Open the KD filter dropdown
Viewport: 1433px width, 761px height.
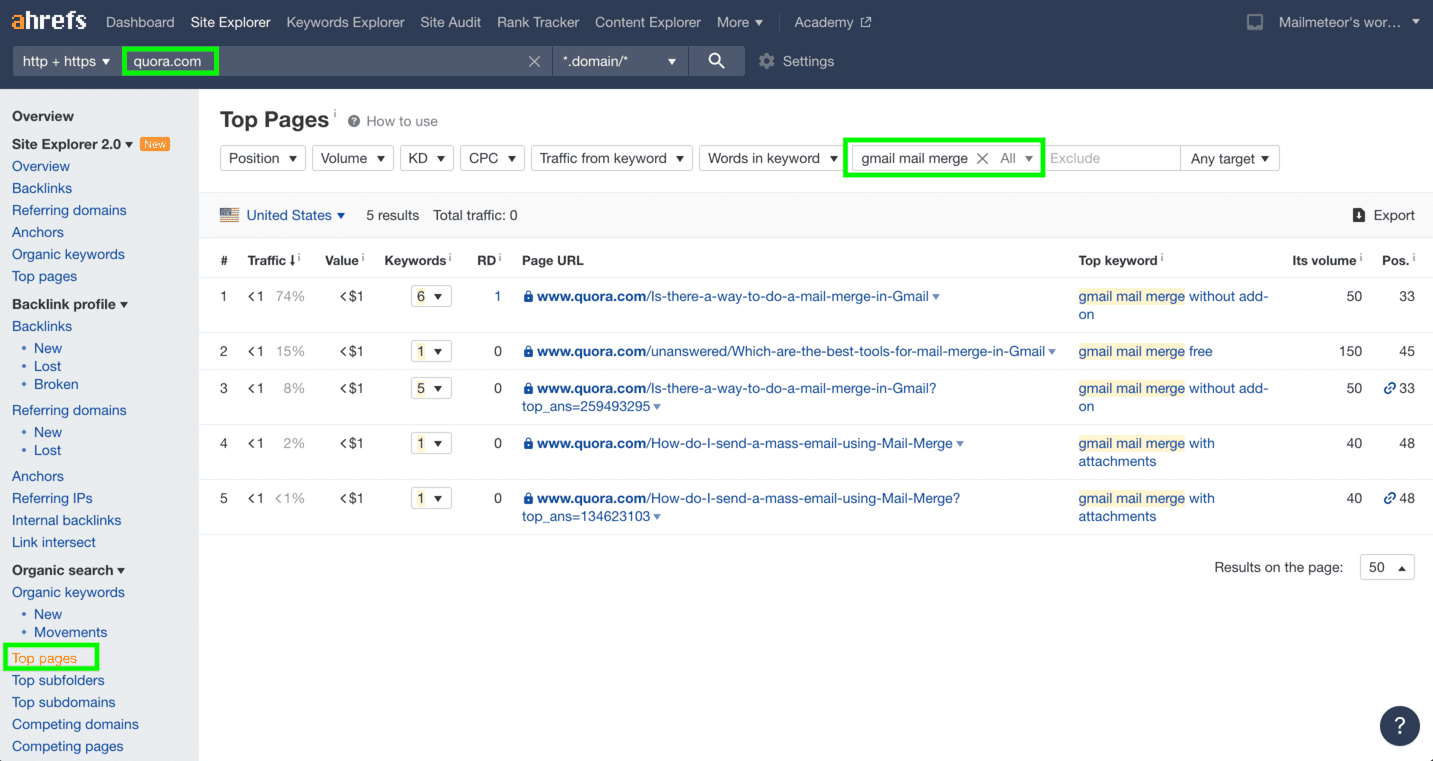point(427,158)
